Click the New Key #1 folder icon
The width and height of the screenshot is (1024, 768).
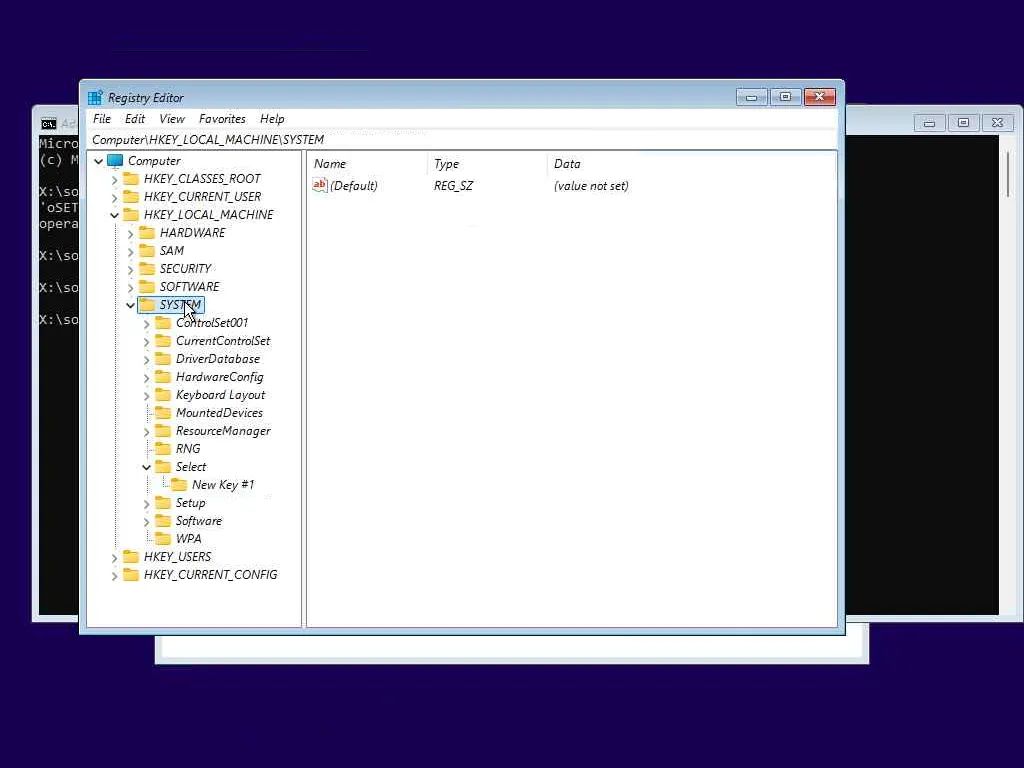(x=179, y=485)
